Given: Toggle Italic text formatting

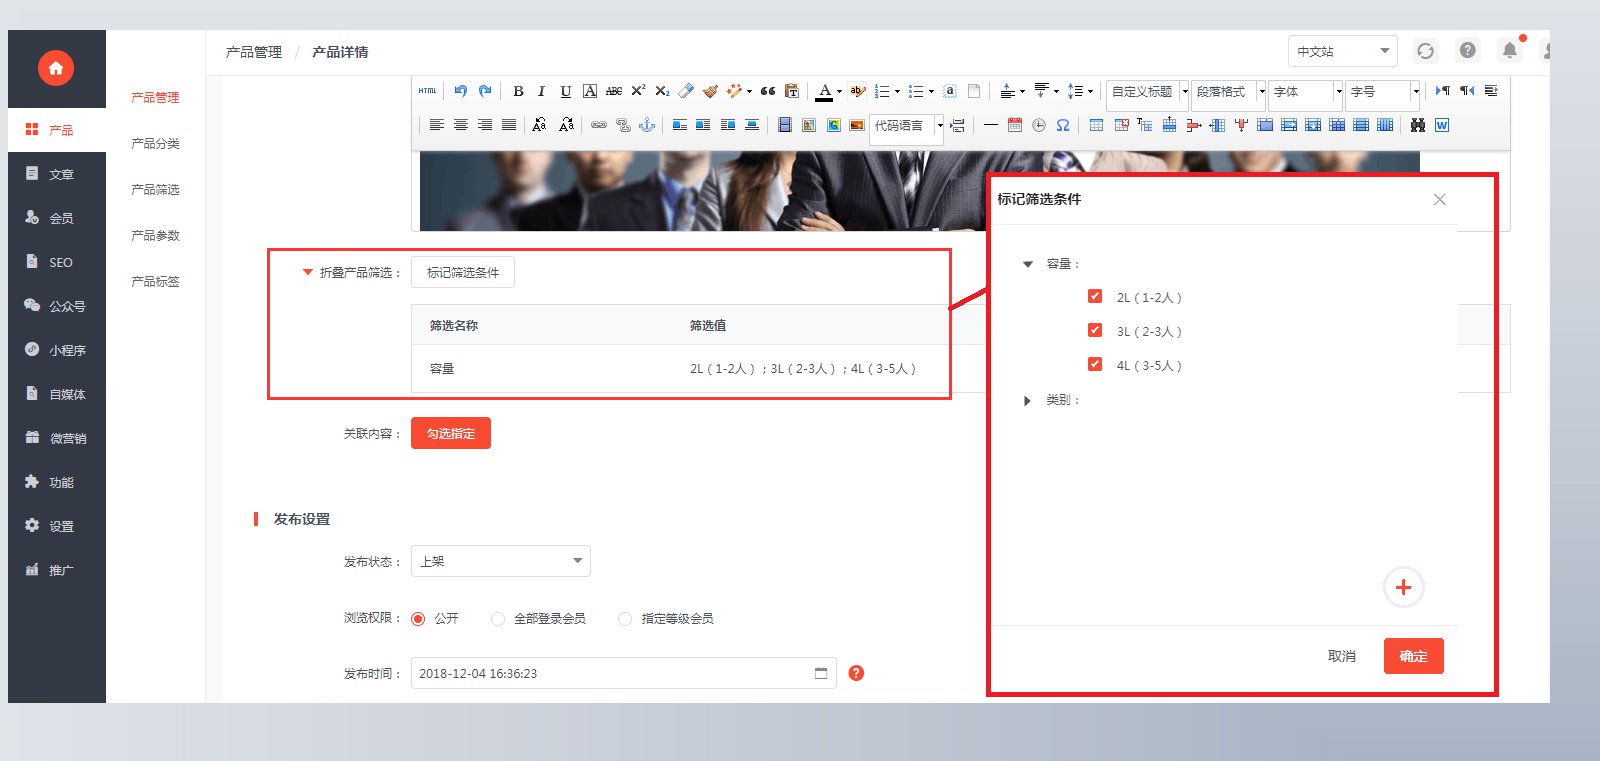Looking at the screenshot, I should [x=541, y=91].
